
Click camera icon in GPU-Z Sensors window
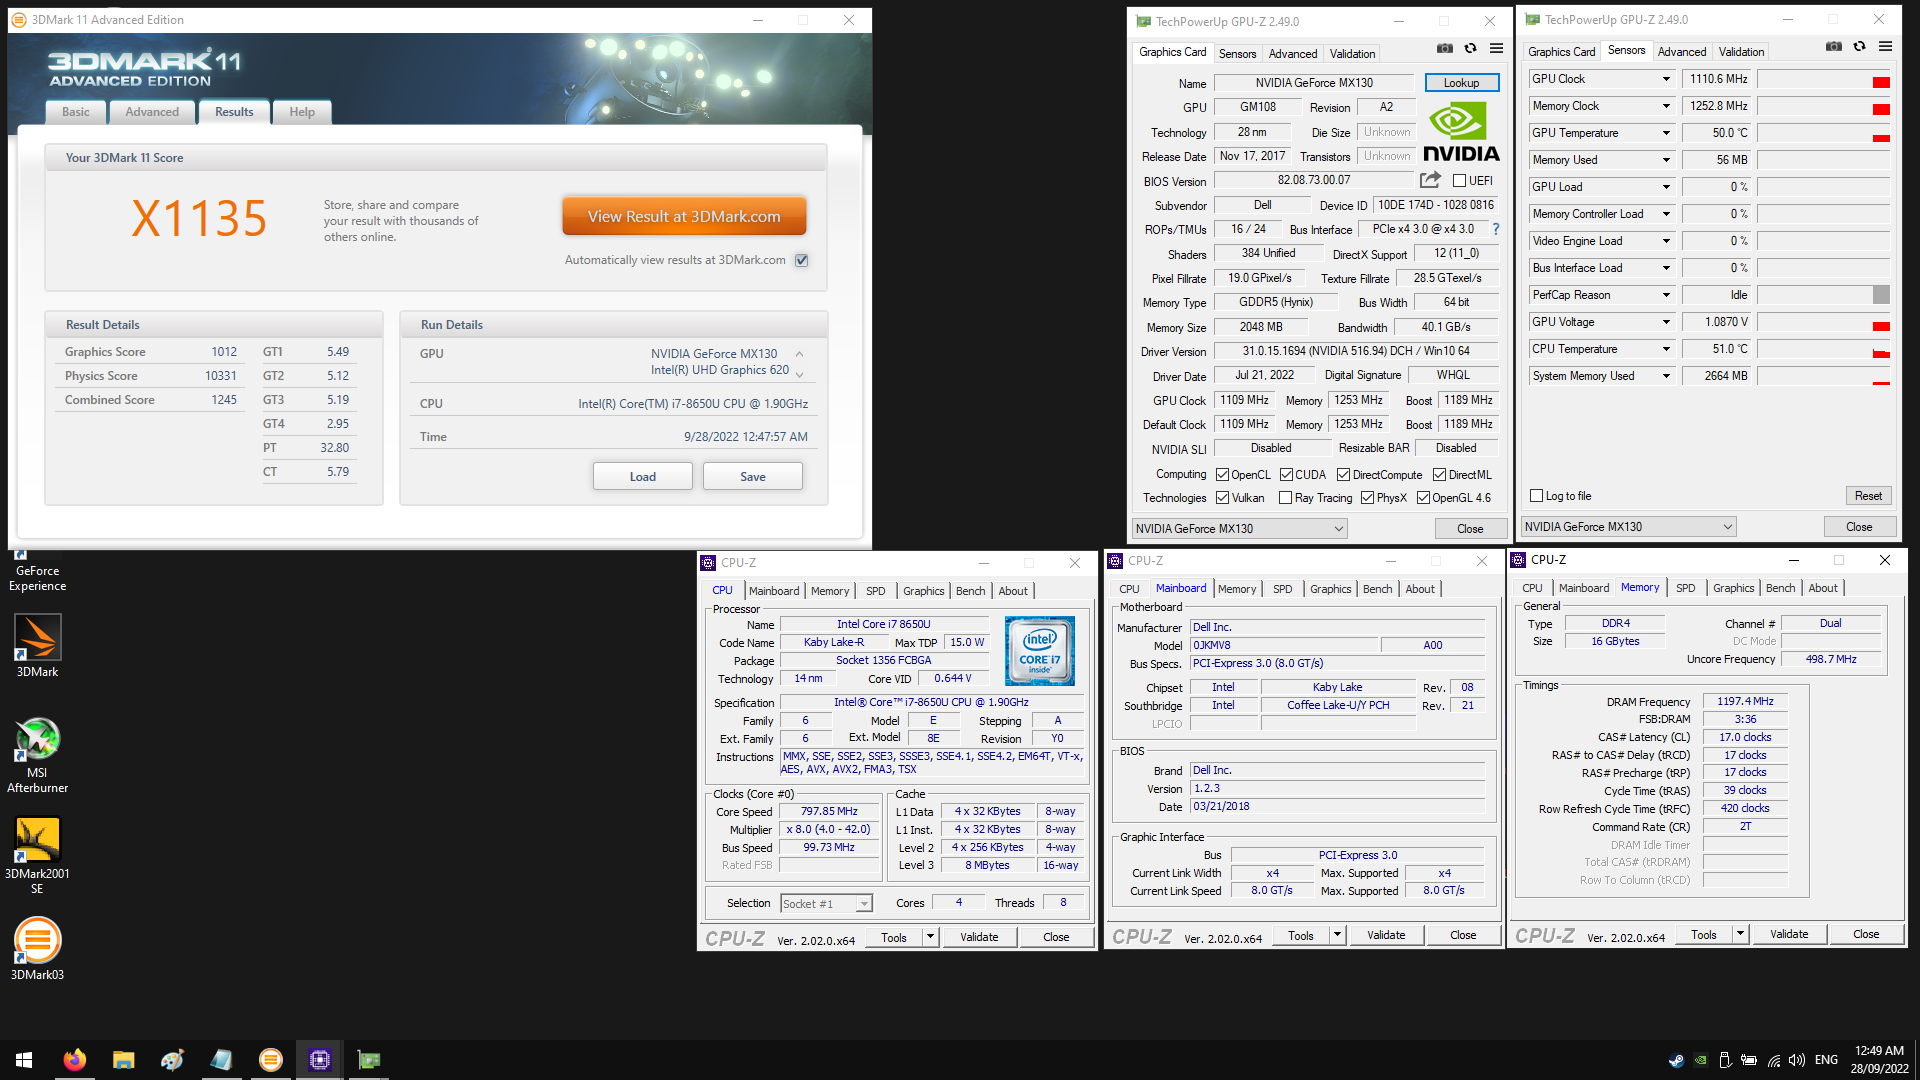click(1834, 46)
